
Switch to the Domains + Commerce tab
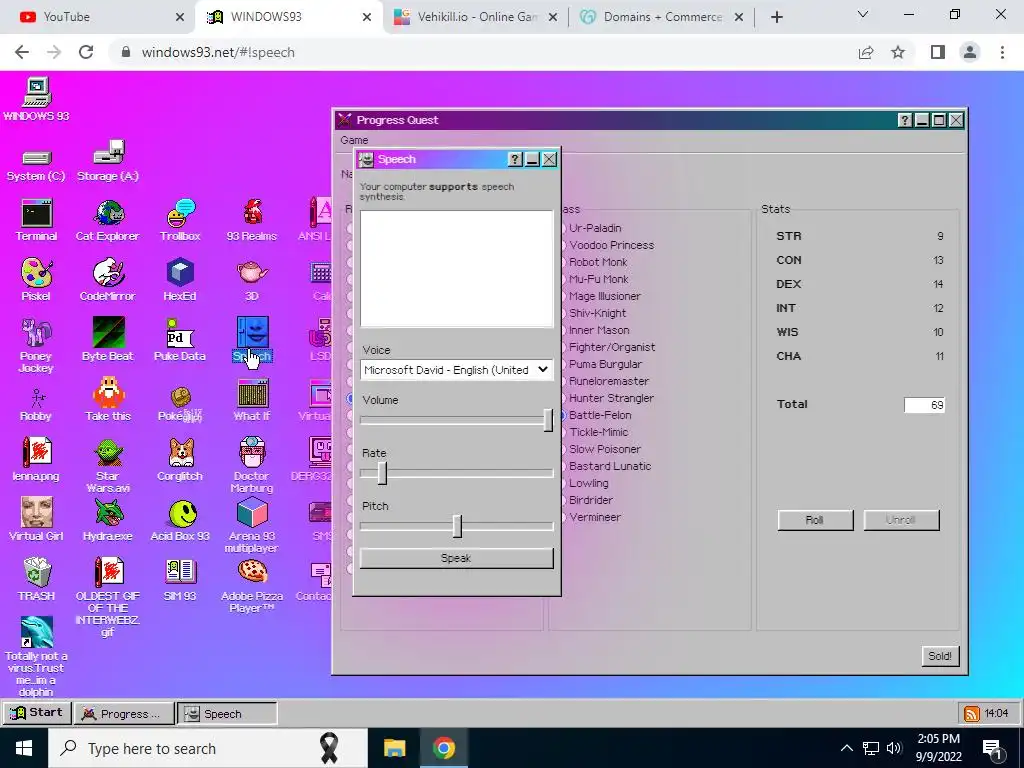coord(662,17)
